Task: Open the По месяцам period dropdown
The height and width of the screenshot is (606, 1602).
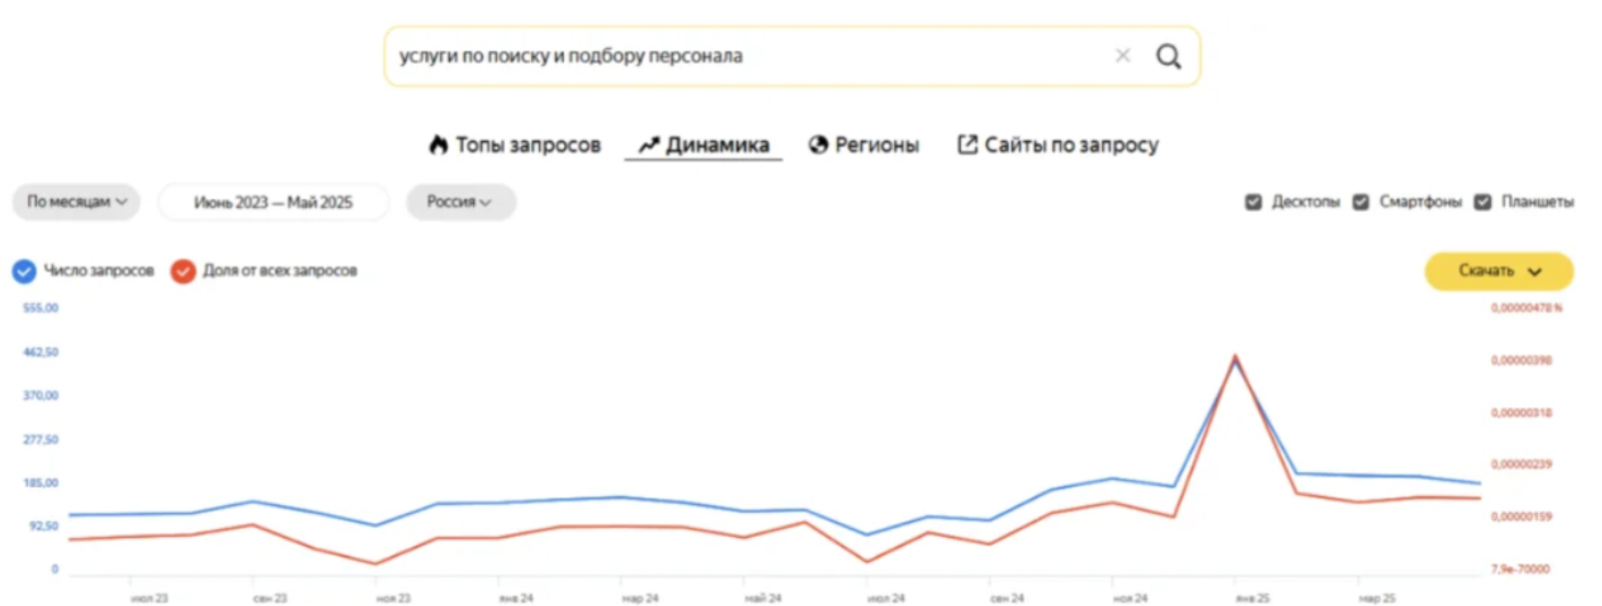Action: (x=76, y=202)
